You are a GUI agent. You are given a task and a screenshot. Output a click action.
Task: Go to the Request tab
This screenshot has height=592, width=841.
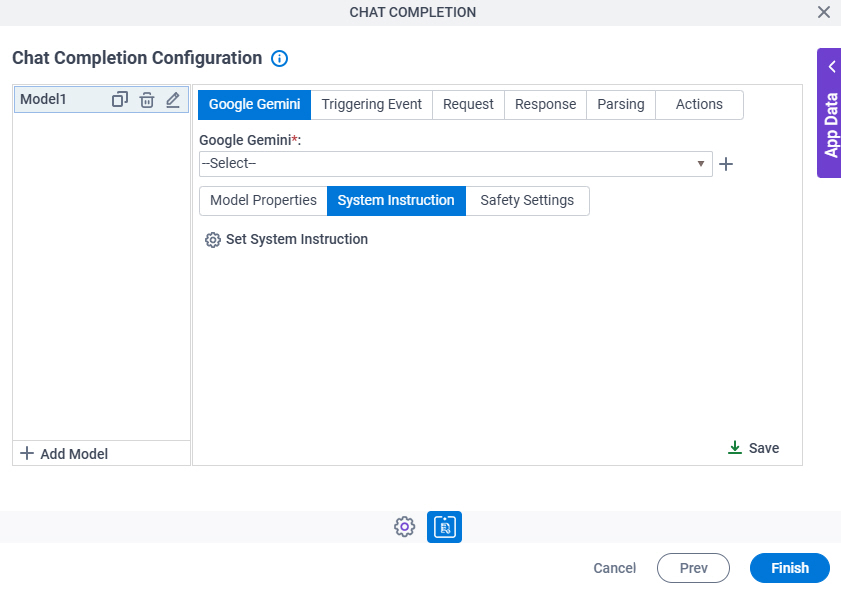coord(468,105)
